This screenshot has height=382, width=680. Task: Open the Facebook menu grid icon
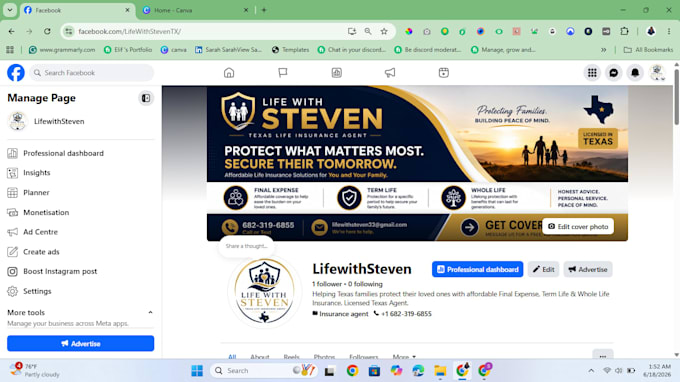coord(592,73)
